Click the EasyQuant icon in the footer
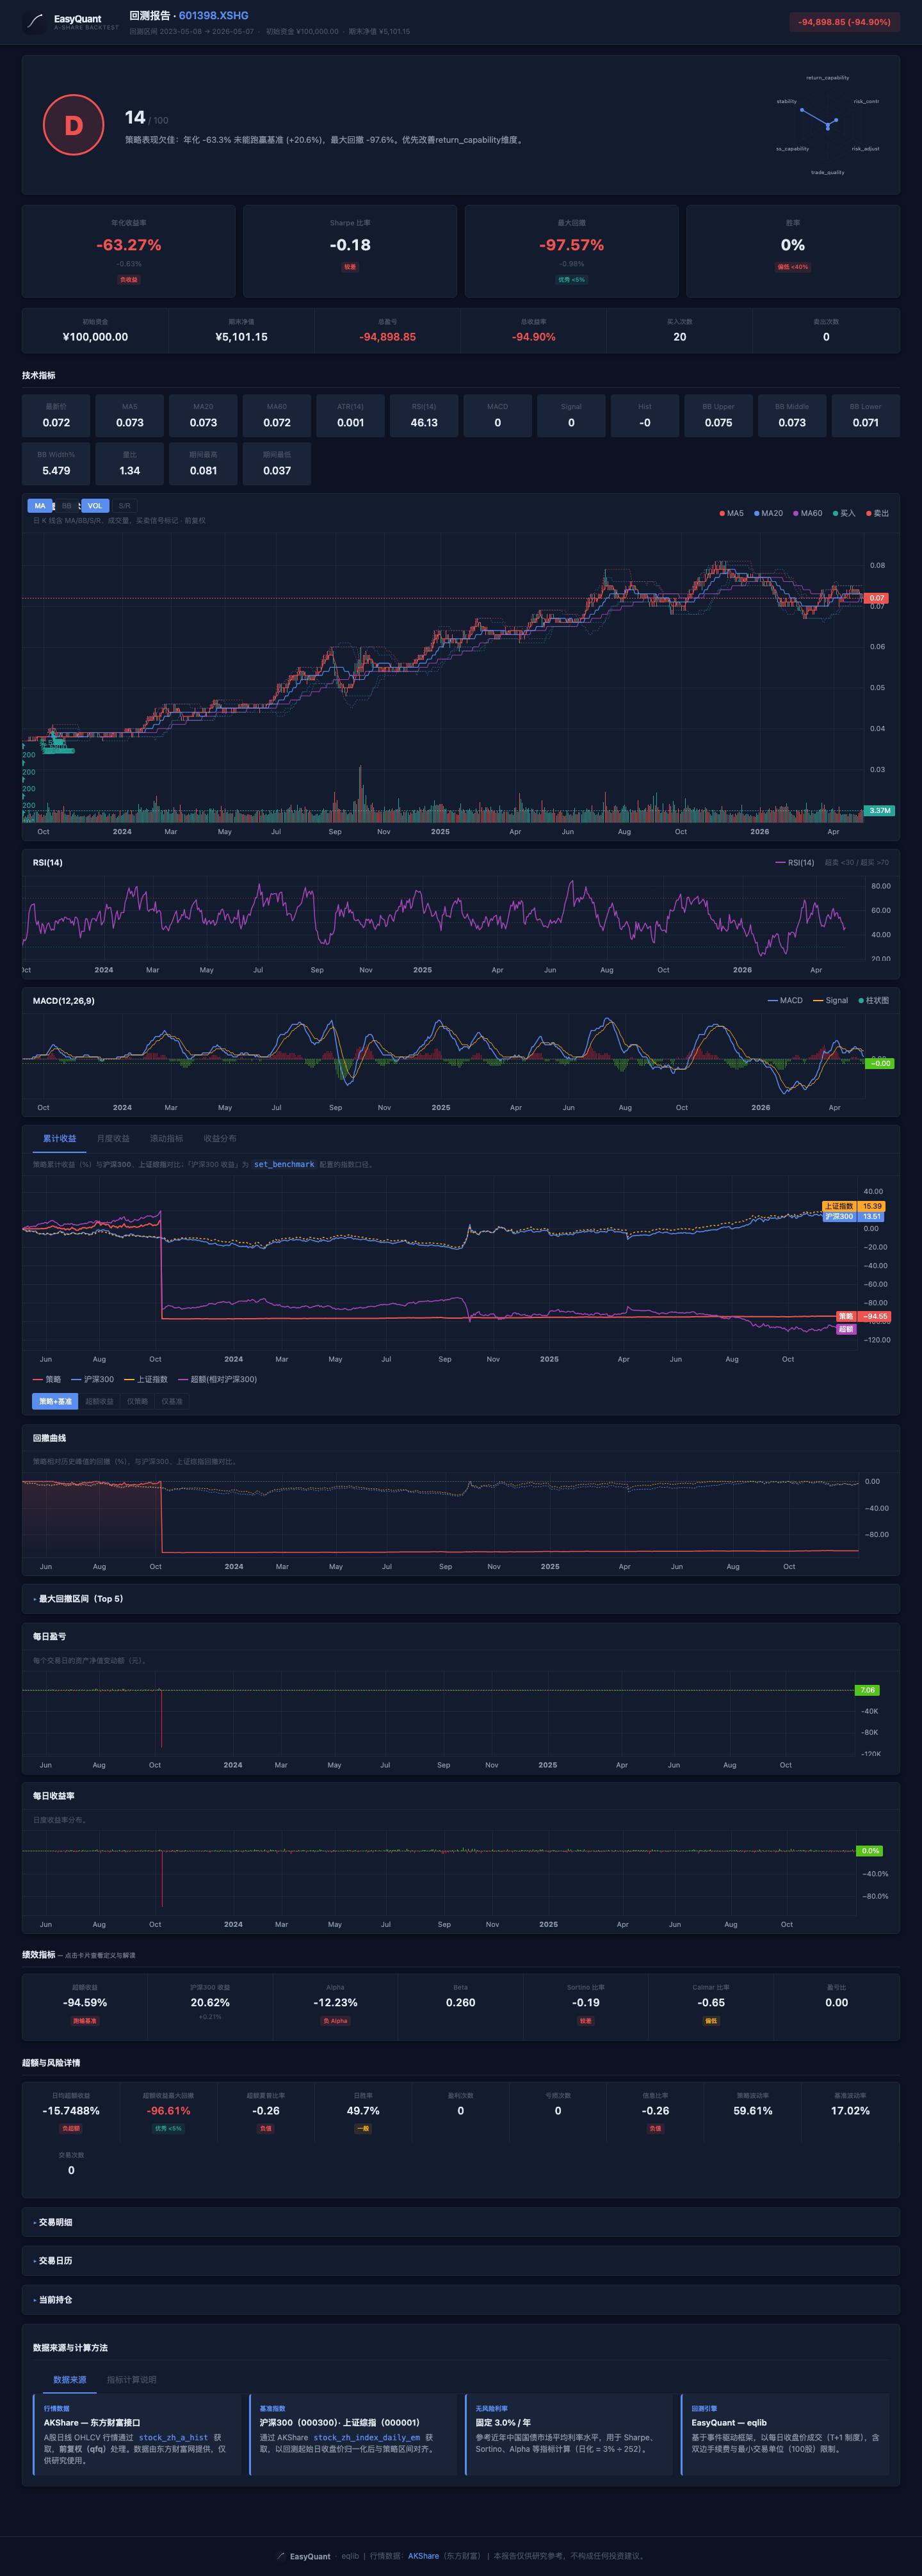Image resolution: width=922 pixels, height=2576 pixels. point(281,2555)
